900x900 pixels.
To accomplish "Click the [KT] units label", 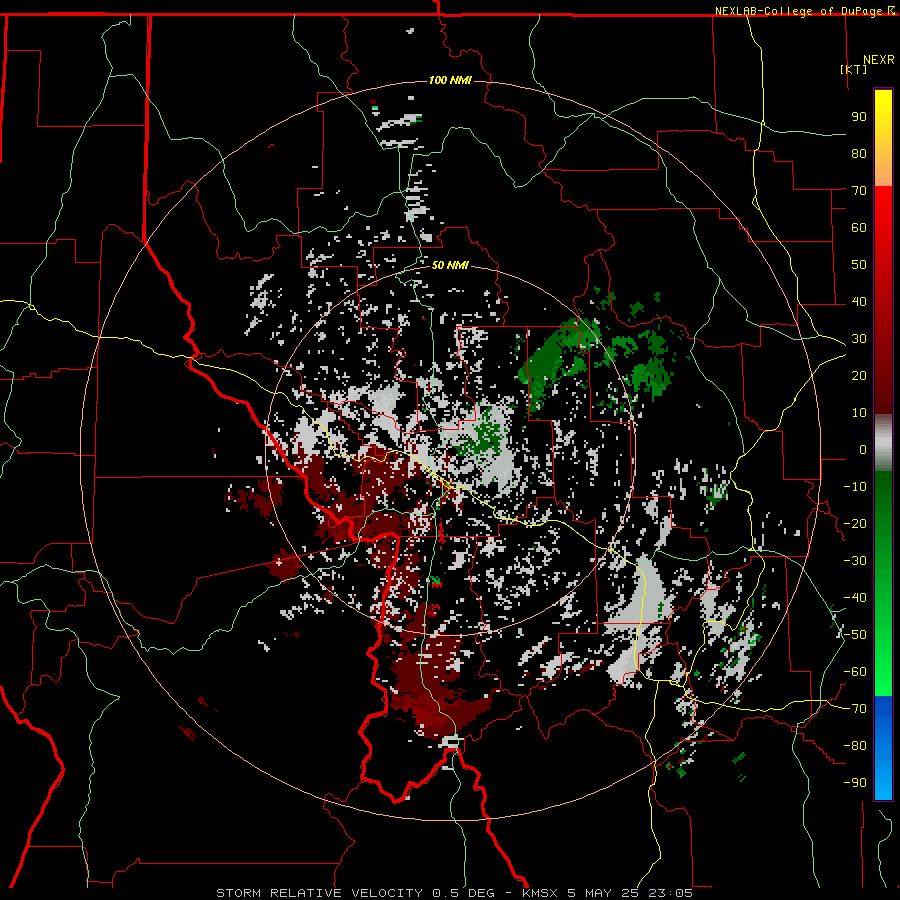I will click(x=854, y=69).
